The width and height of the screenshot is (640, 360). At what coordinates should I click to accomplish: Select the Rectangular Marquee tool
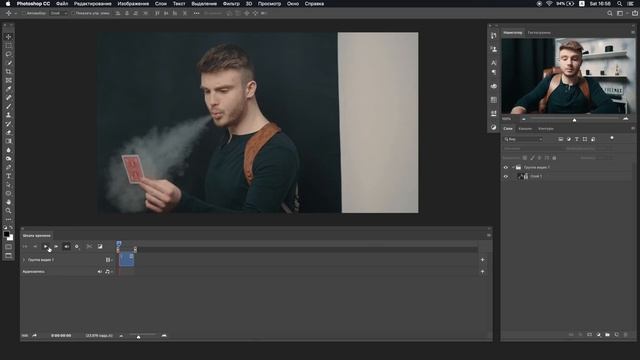pos(9,45)
